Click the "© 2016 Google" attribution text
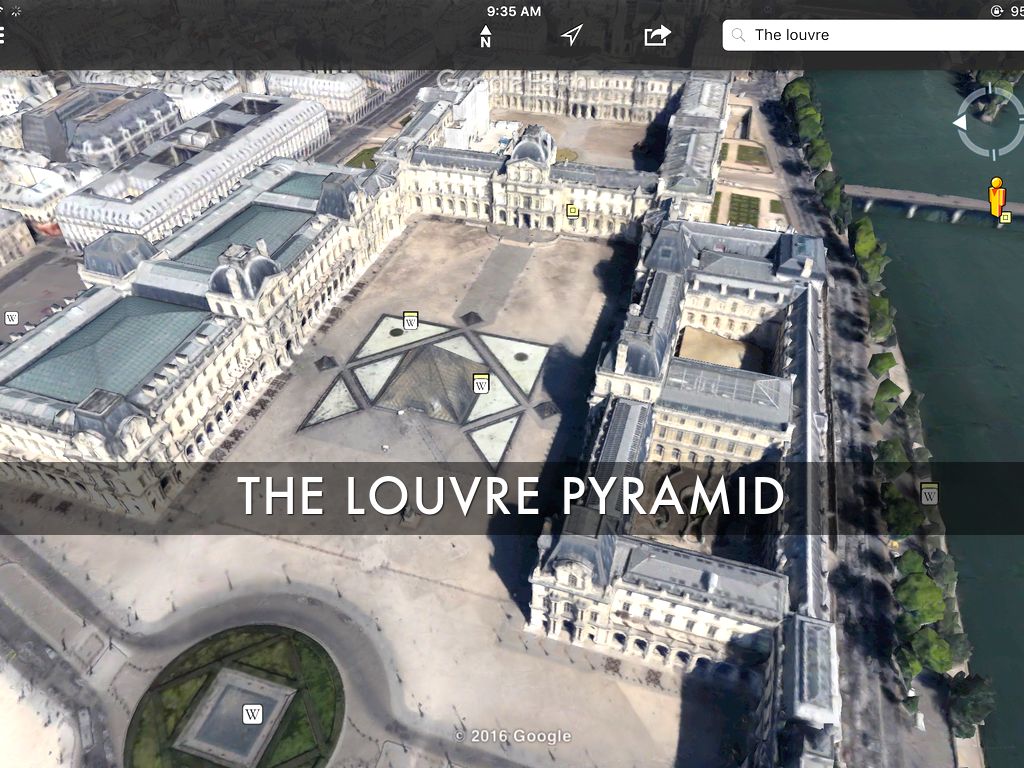 512,736
